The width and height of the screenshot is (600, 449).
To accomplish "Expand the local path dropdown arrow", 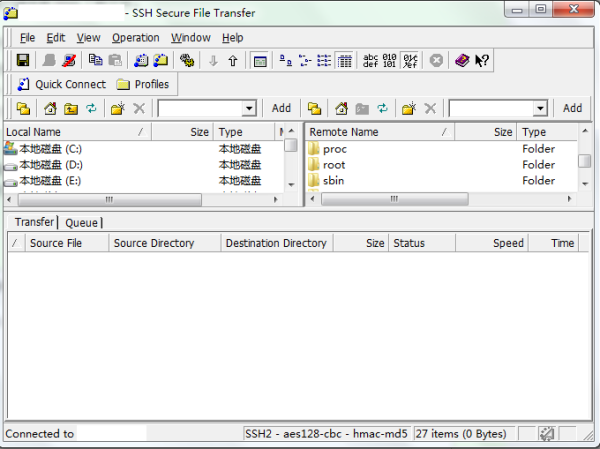I will [x=249, y=108].
